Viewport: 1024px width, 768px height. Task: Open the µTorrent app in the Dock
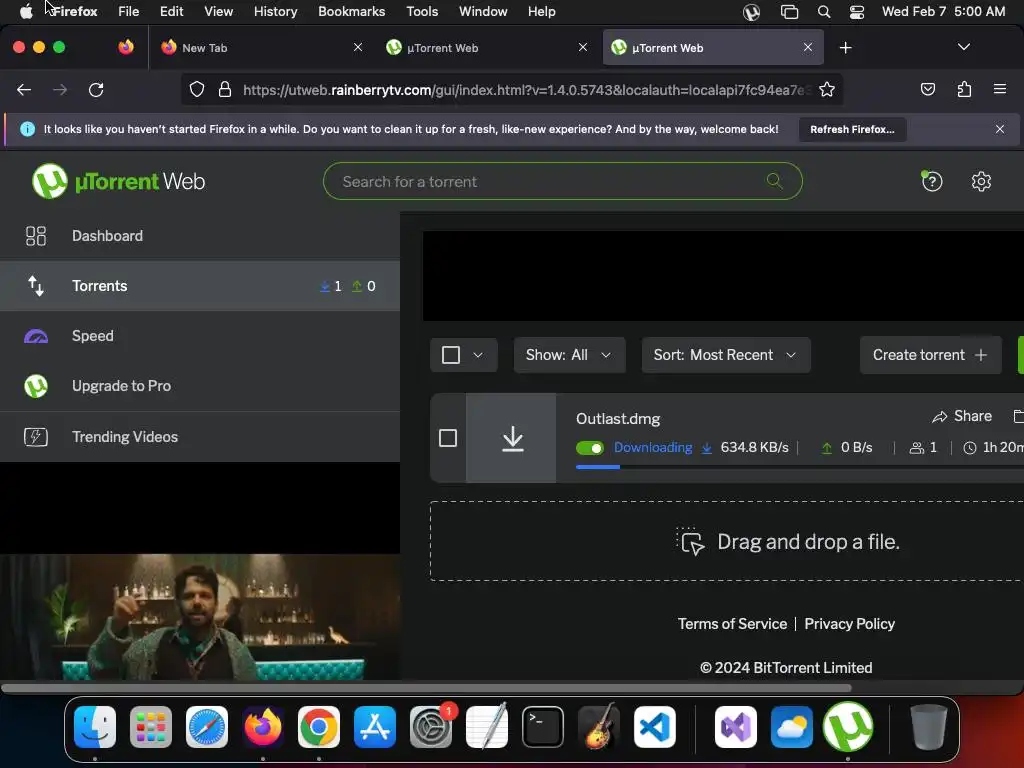point(848,726)
